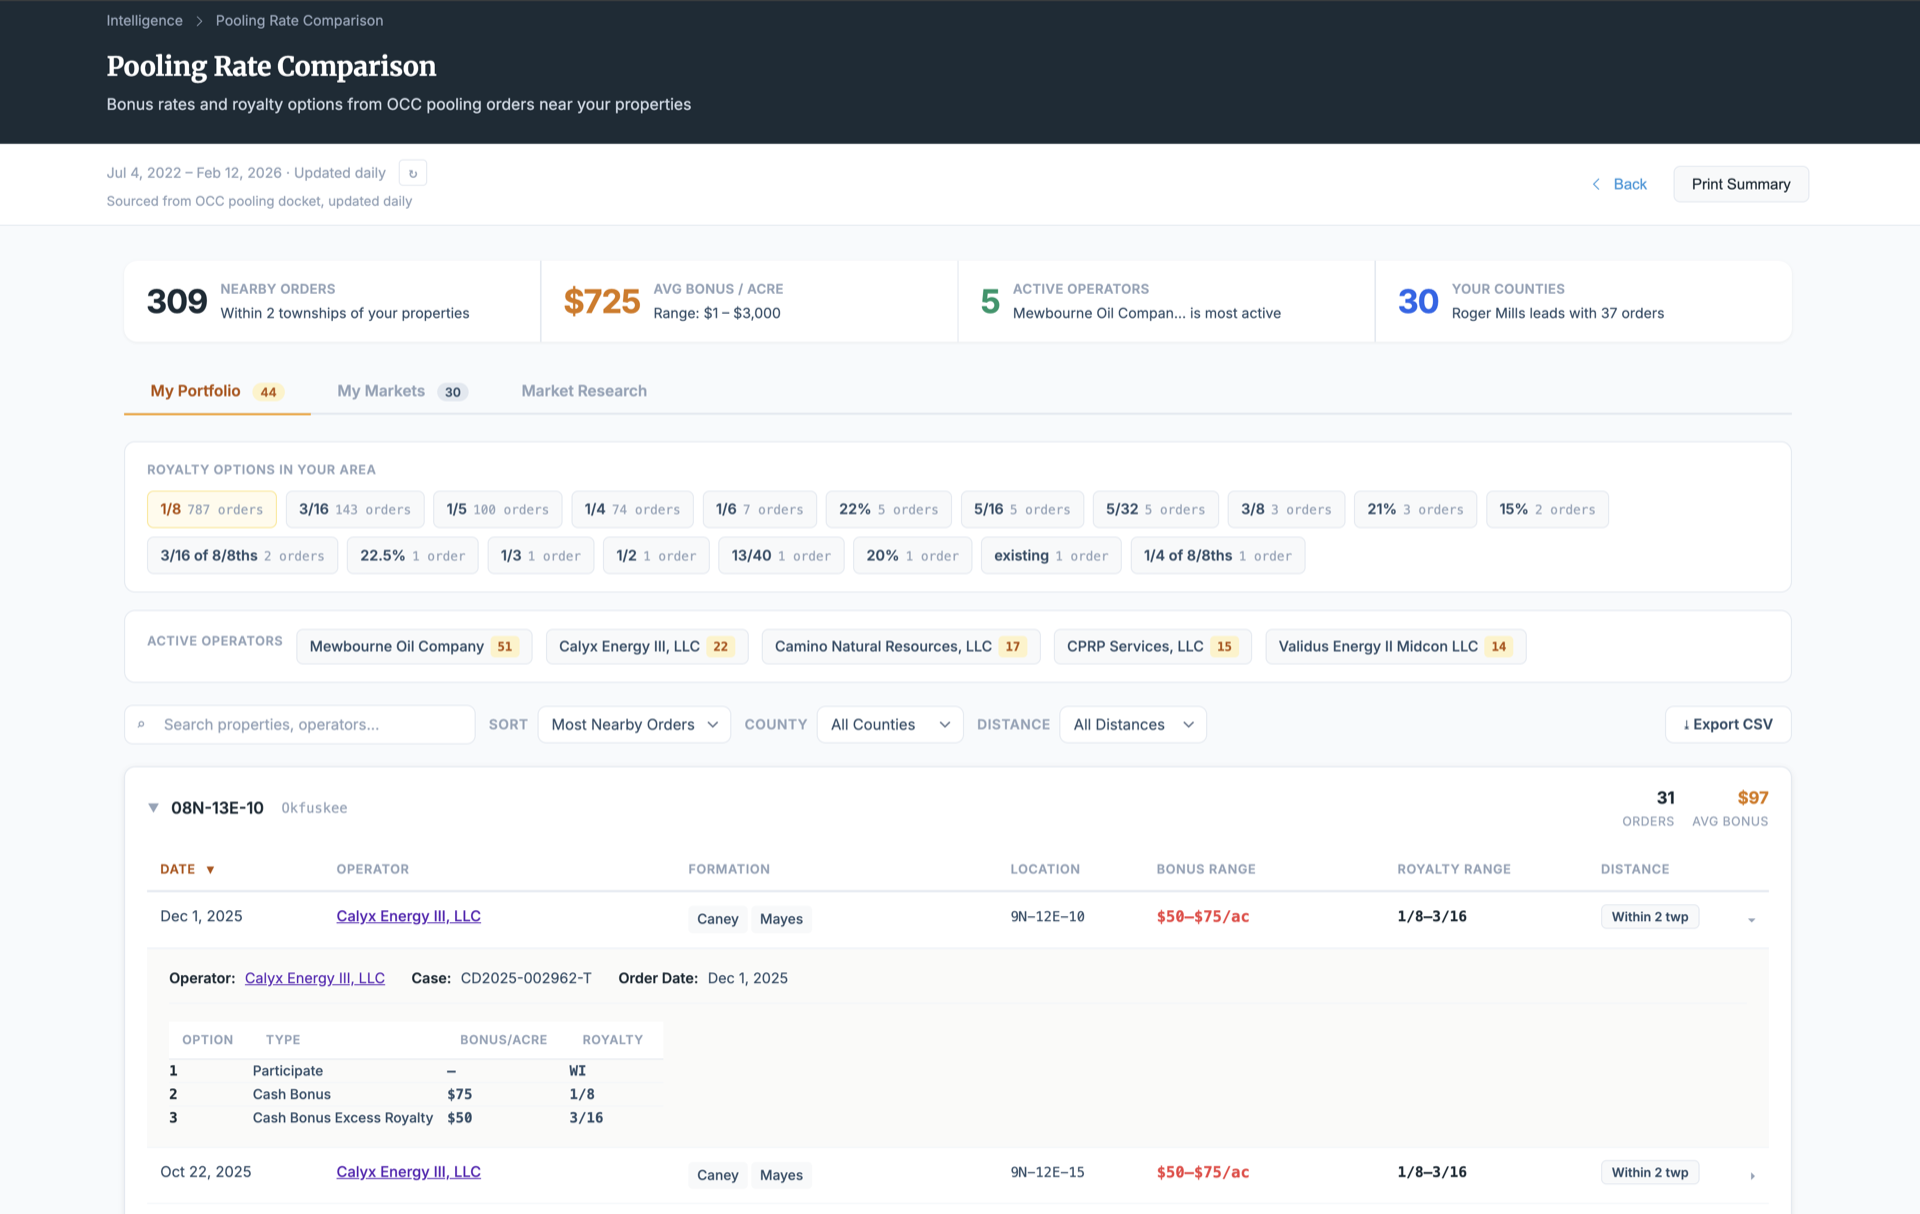This screenshot has width=1920, height=1214.
Task: Click the refresh icon next to Updated daily
Action: [412, 173]
